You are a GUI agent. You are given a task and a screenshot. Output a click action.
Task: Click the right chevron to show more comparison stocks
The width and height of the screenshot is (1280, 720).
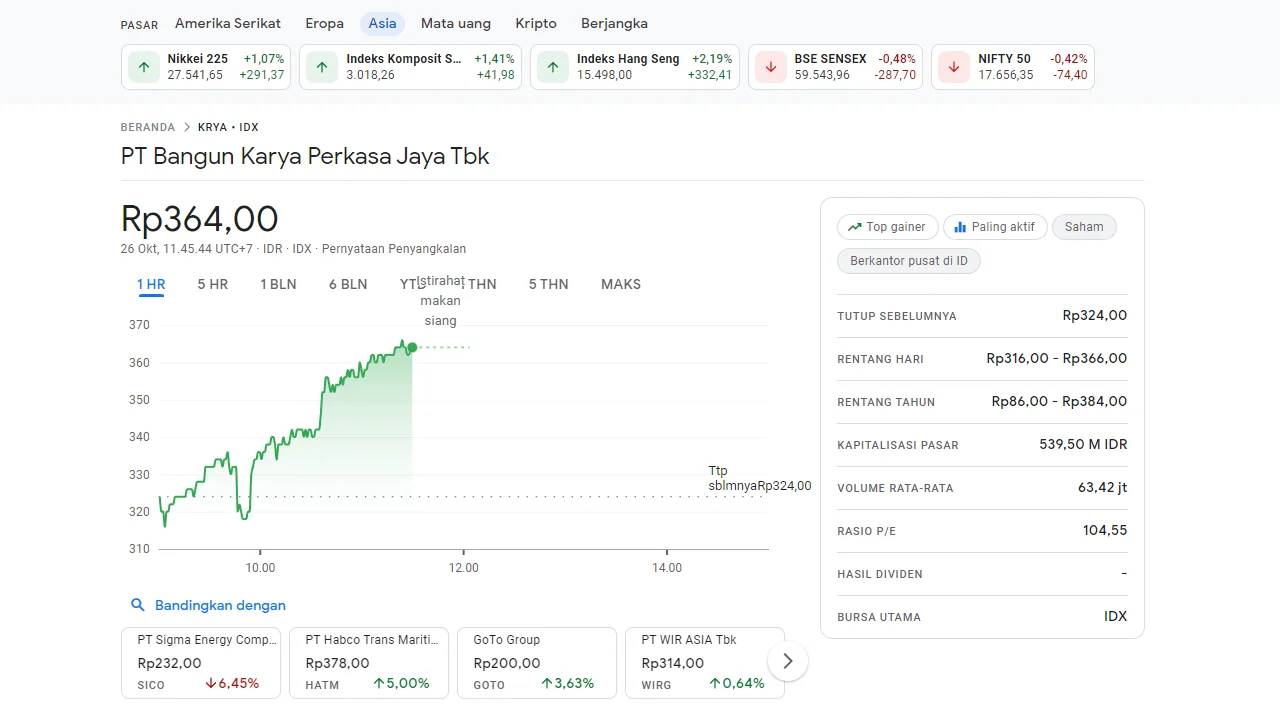pyautogui.click(x=787, y=660)
